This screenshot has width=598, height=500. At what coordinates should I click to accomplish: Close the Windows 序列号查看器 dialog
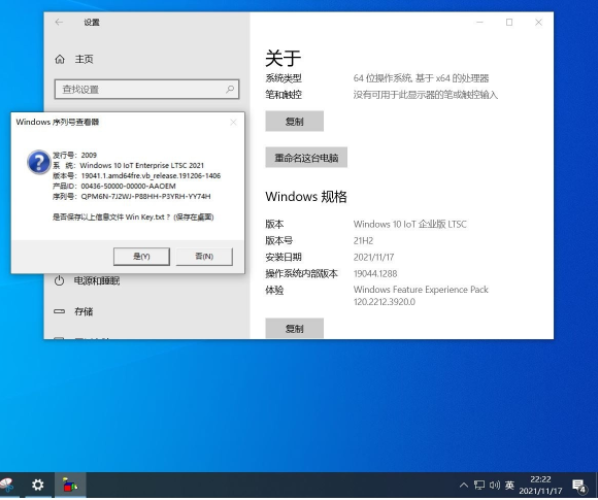(x=233, y=122)
